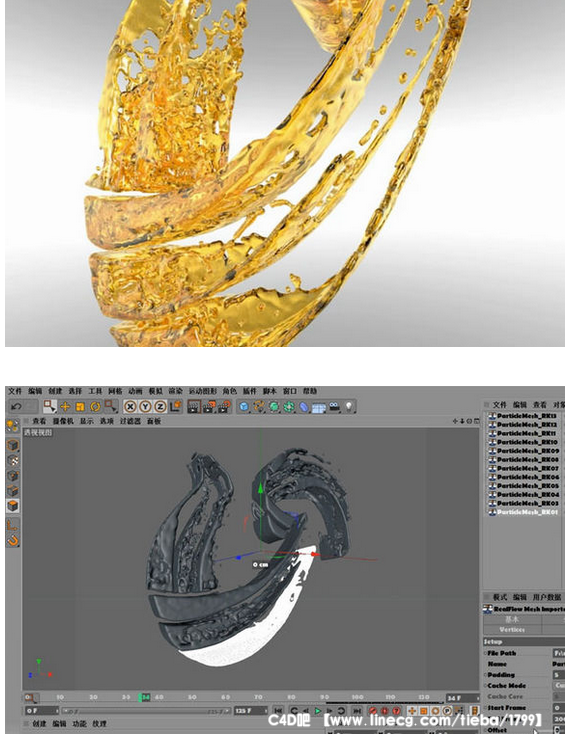Switch to Texture mode checker icon
Image resolution: width=568 pixels, height=737 pixels.
tap(13, 460)
